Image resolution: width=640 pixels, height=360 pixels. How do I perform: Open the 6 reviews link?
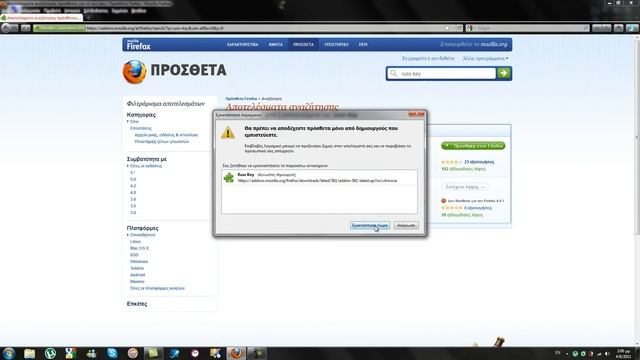(478, 208)
